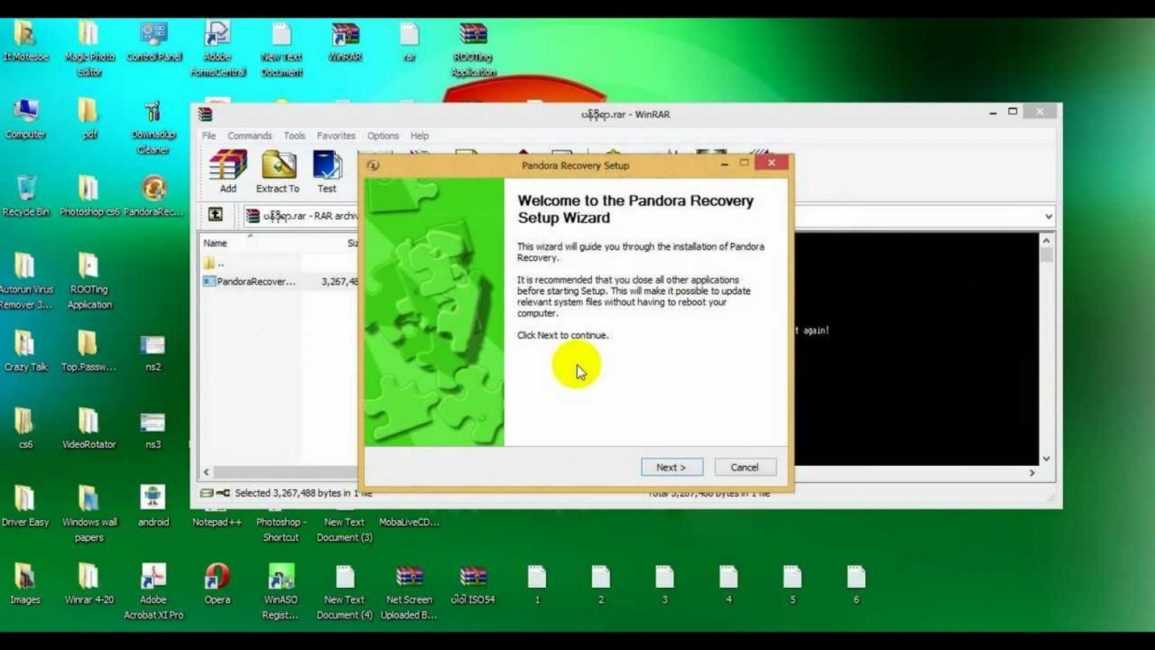Open the Commands menu
1155x650 pixels.
pos(249,136)
